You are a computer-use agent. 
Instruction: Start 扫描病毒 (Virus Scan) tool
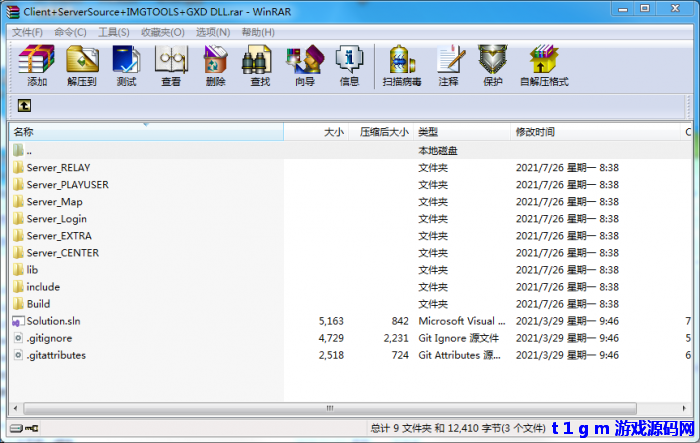pyautogui.click(x=402, y=66)
